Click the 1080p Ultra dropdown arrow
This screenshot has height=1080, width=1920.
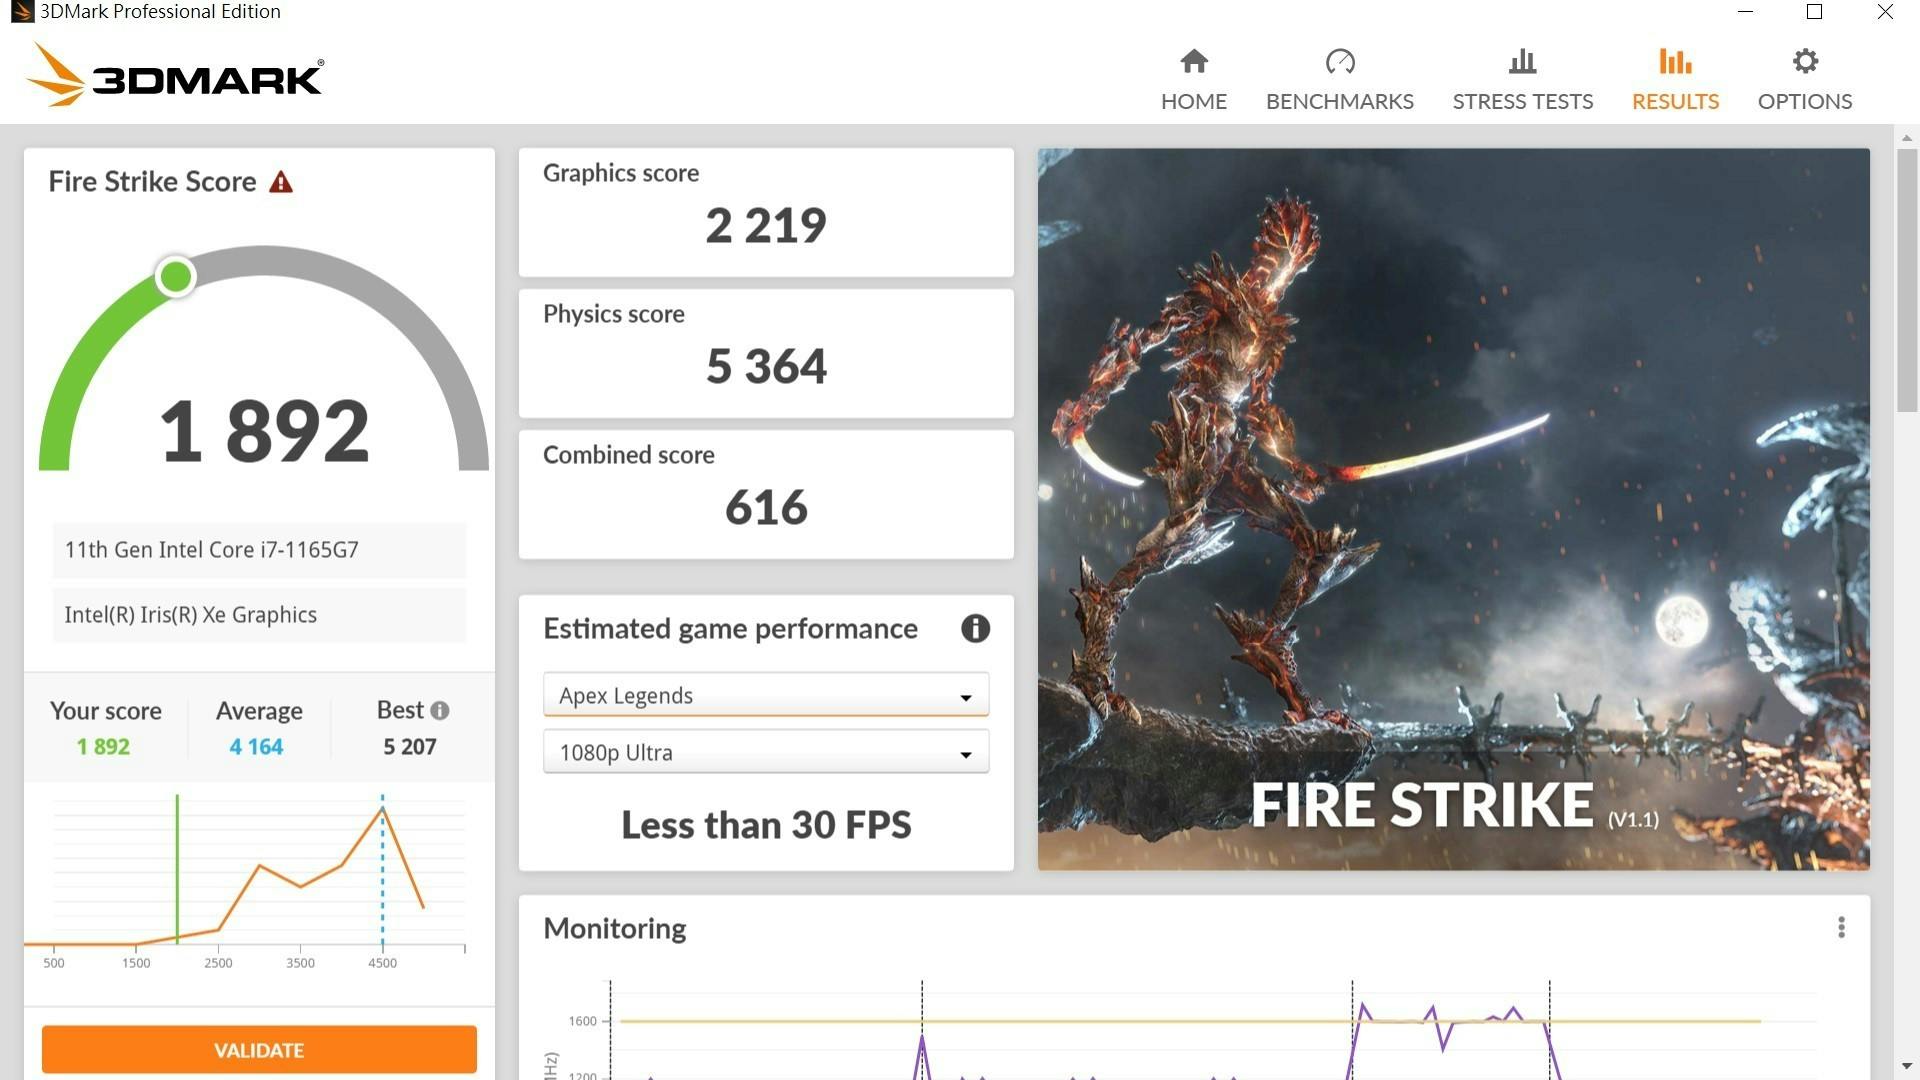tap(966, 755)
